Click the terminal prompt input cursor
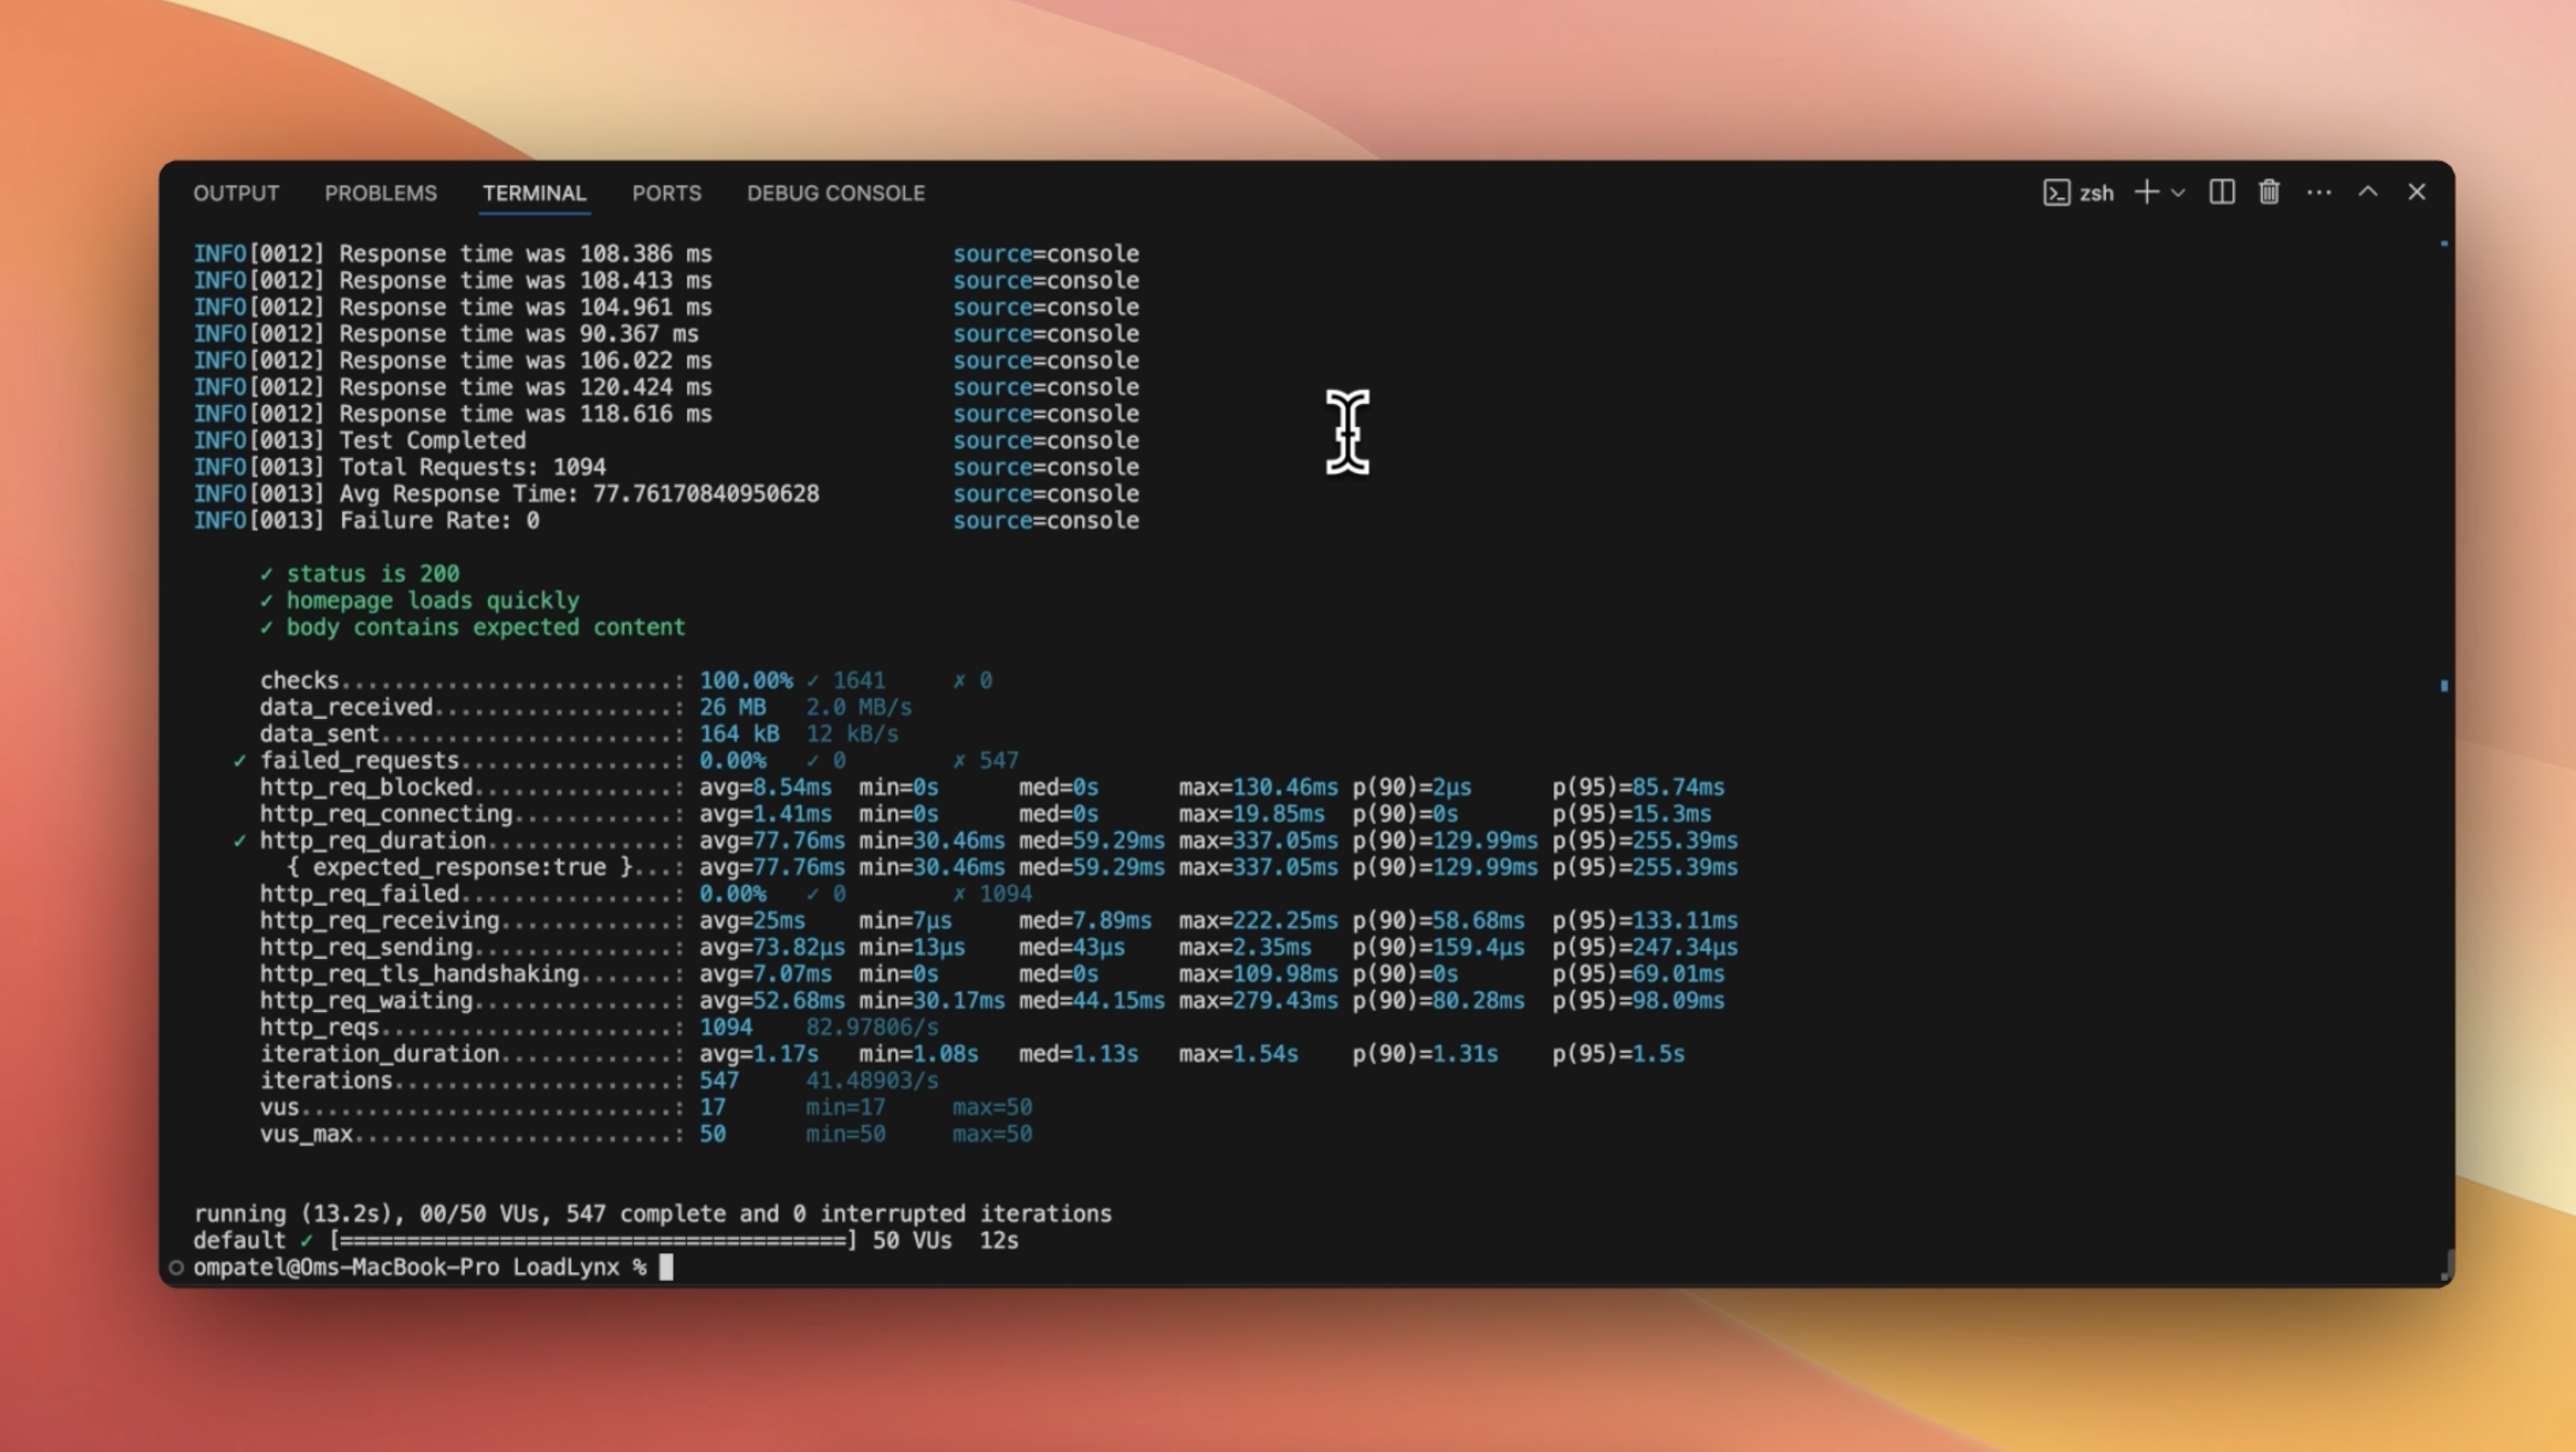Image resolution: width=2576 pixels, height=1452 pixels. 666,1267
